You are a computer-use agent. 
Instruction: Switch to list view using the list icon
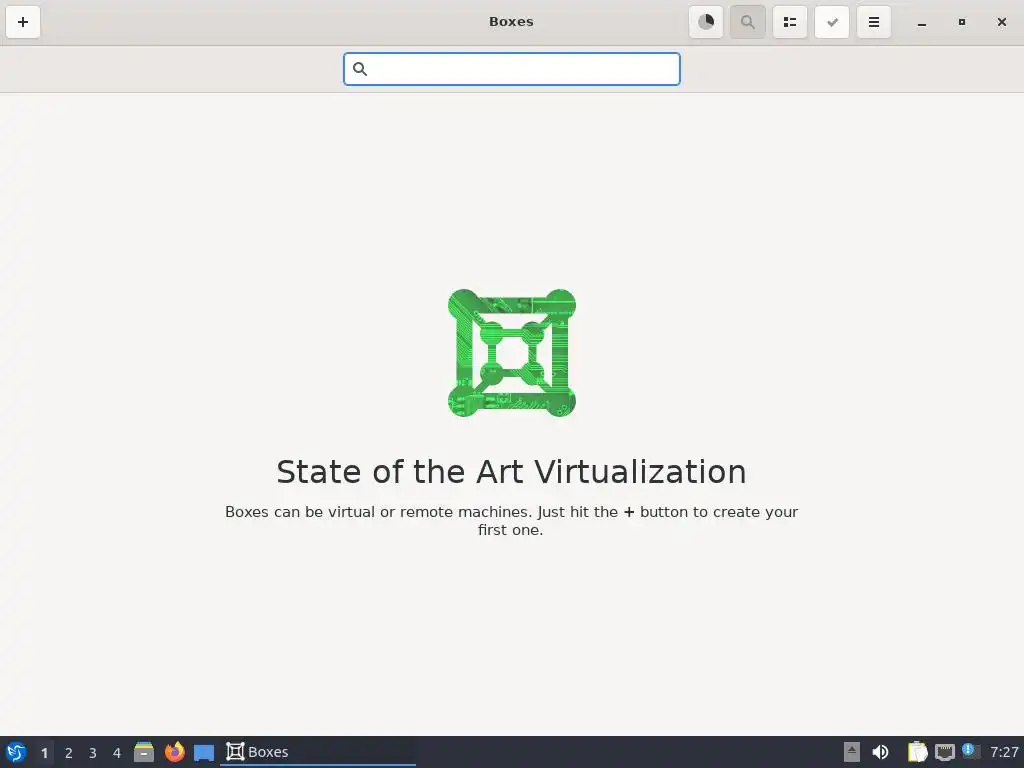click(790, 22)
